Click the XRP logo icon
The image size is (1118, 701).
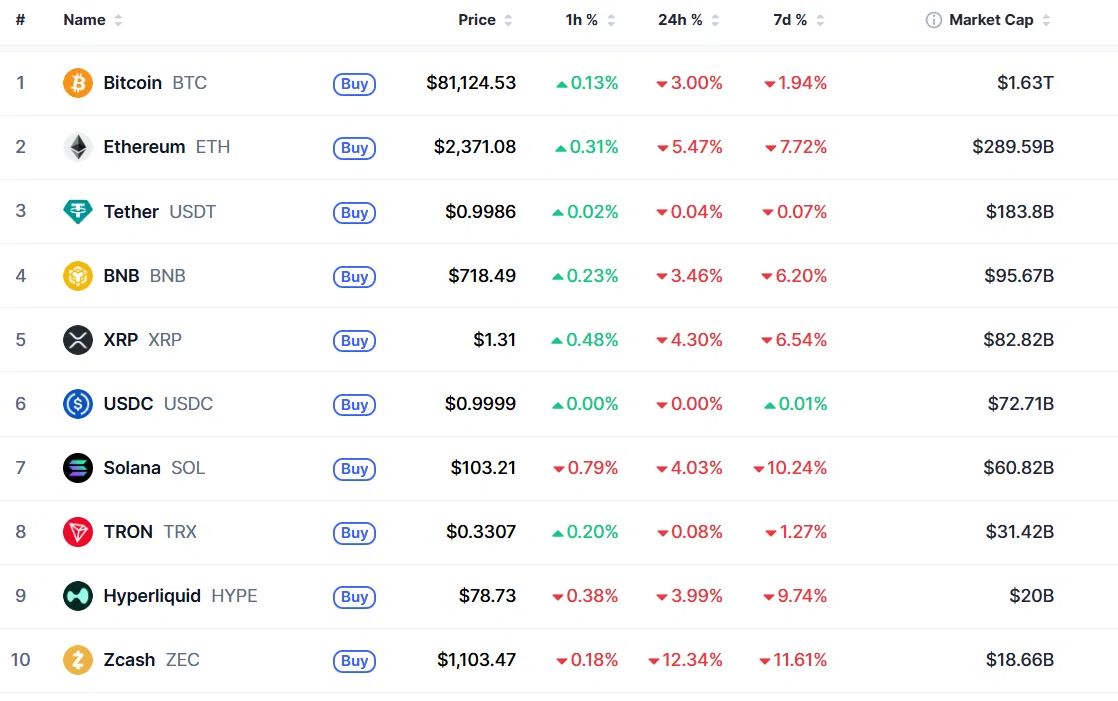78,339
